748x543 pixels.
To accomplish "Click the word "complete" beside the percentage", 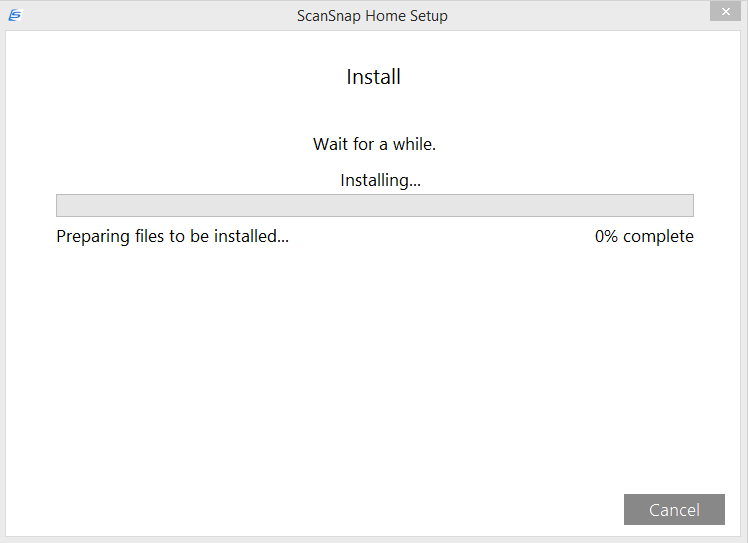I will (658, 237).
